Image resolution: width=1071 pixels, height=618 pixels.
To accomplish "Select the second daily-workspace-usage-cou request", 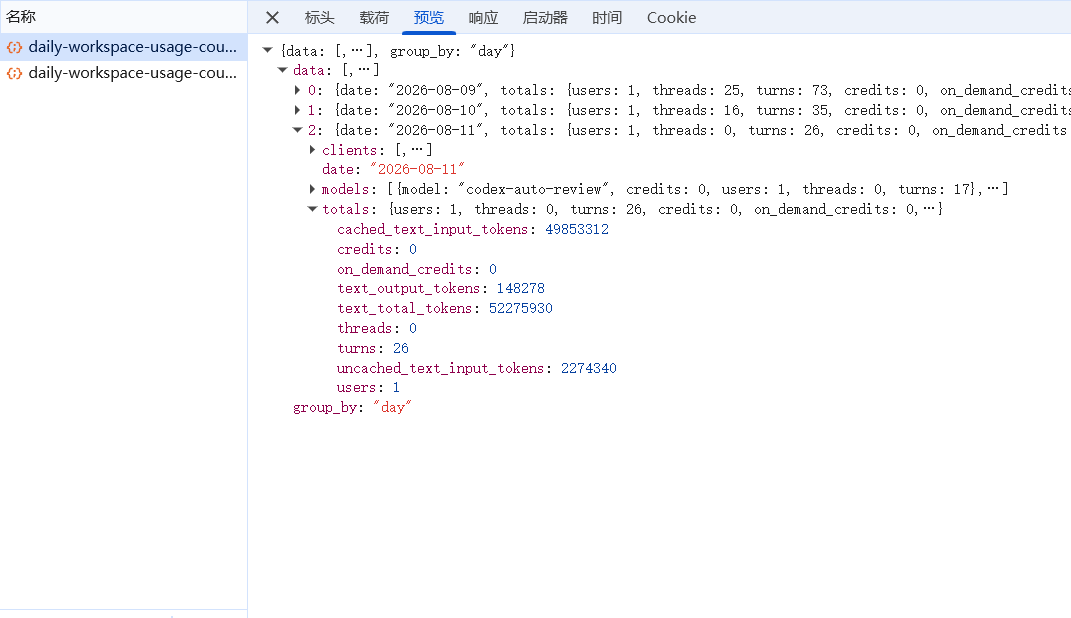I will (124, 73).
